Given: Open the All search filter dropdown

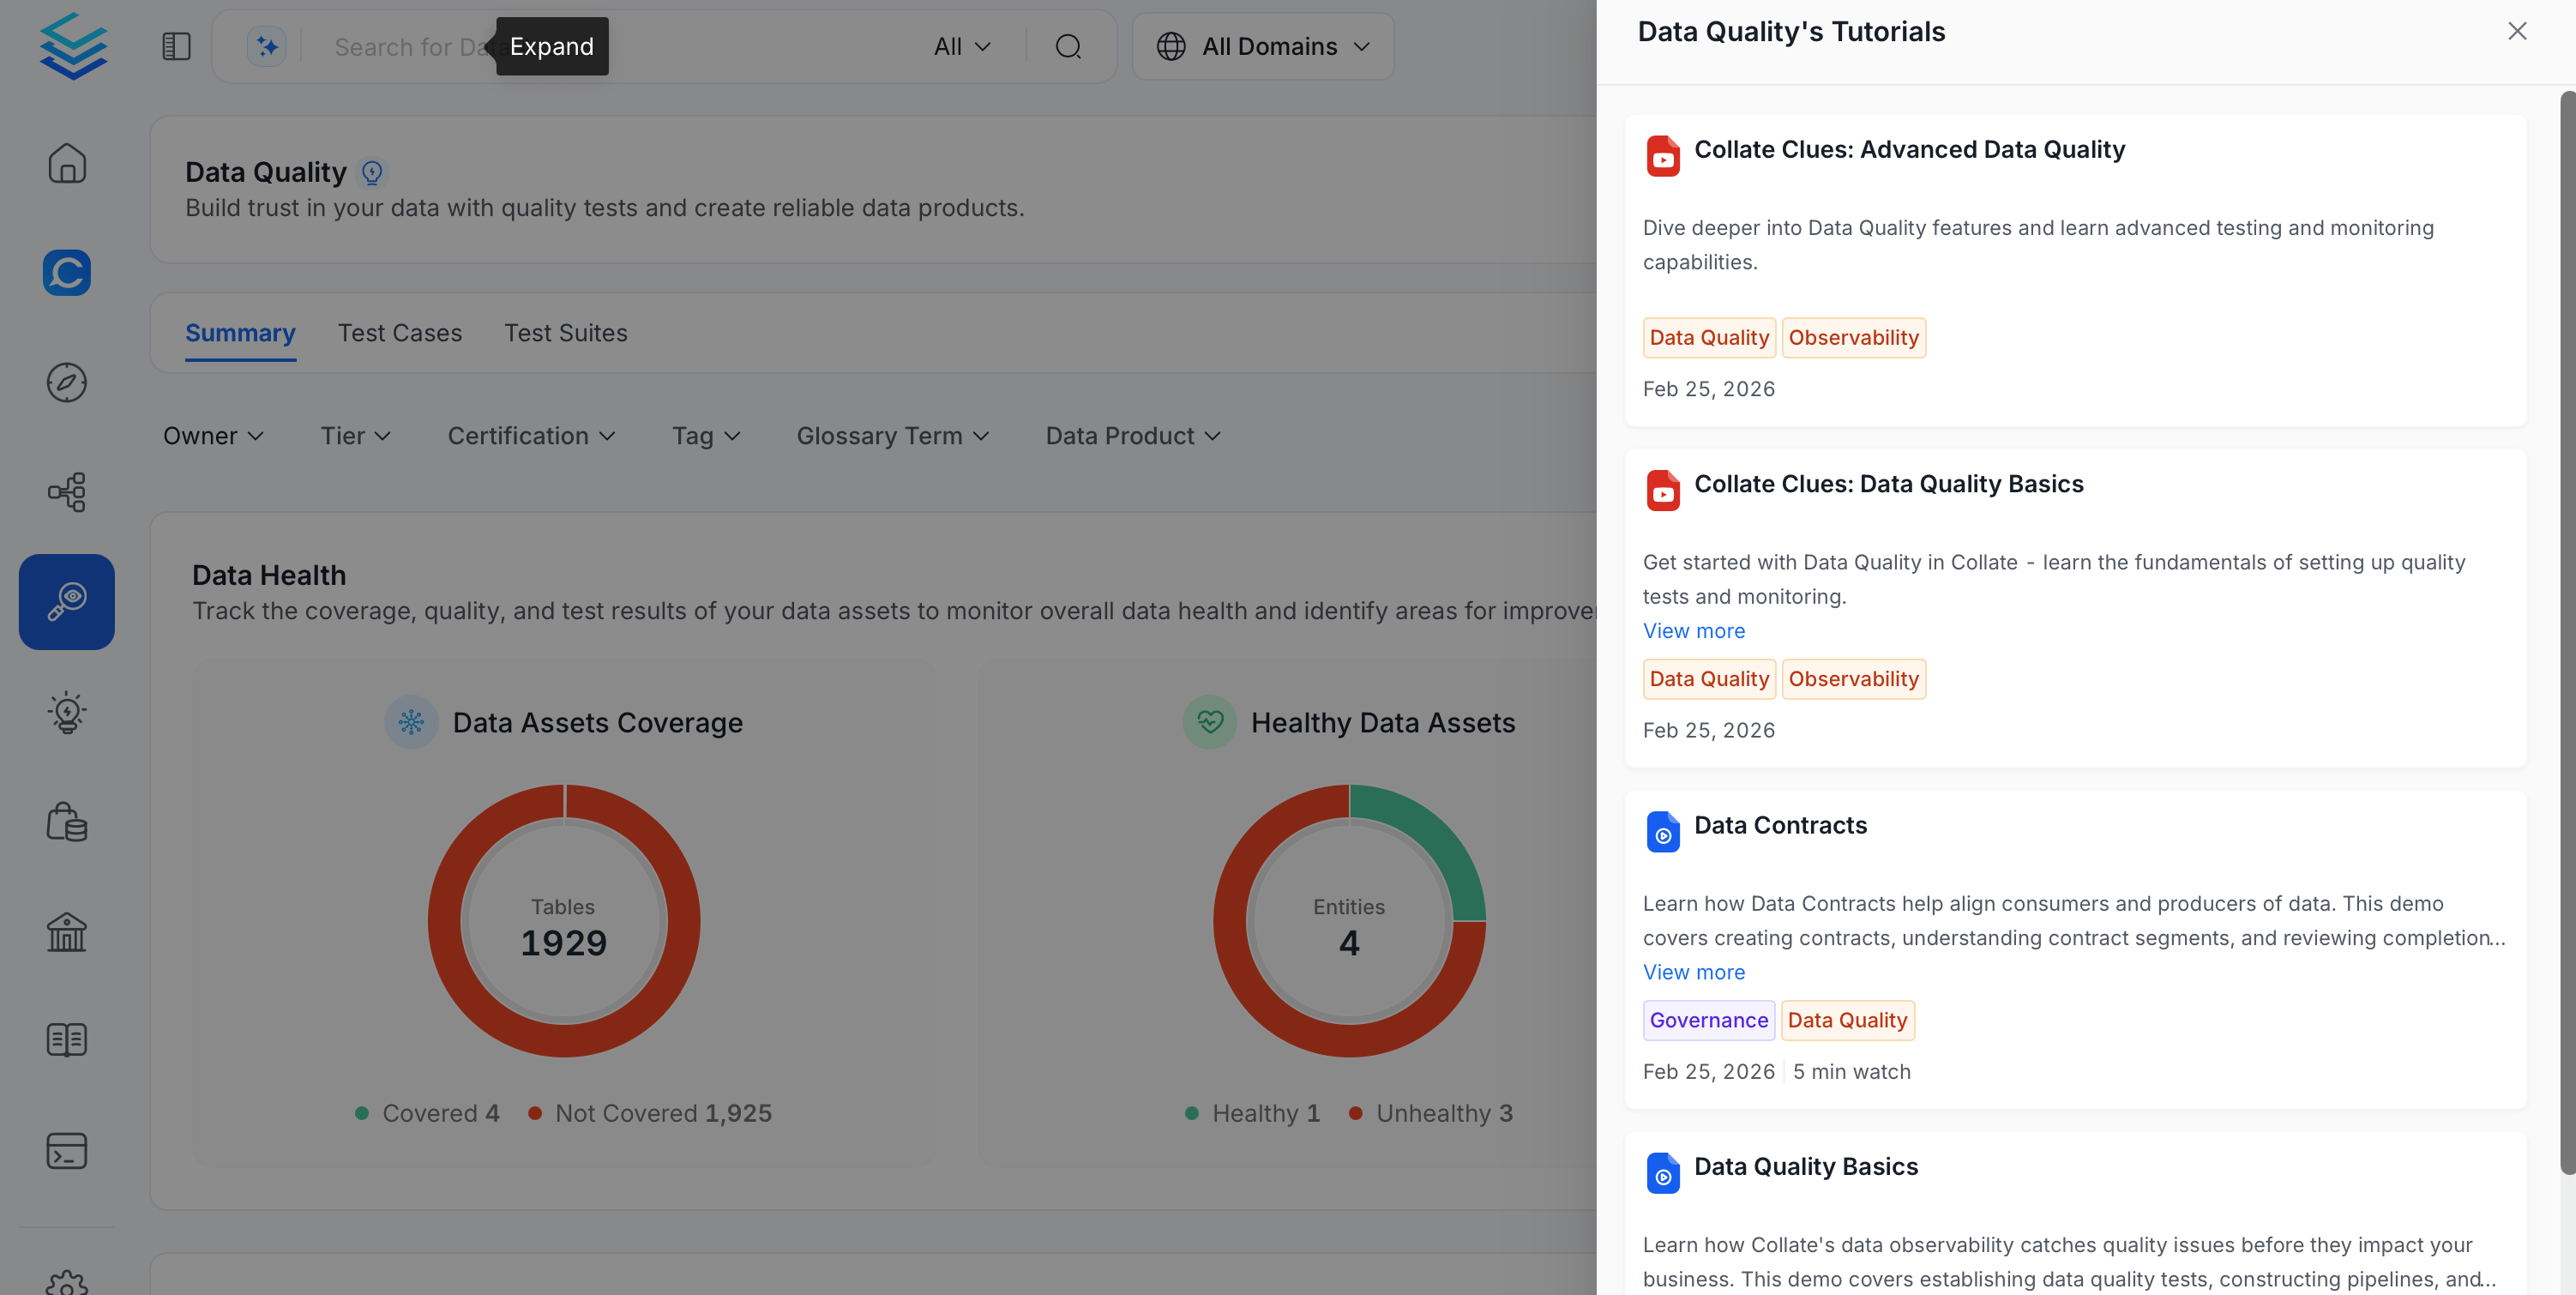Looking at the screenshot, I should point(962,46).
